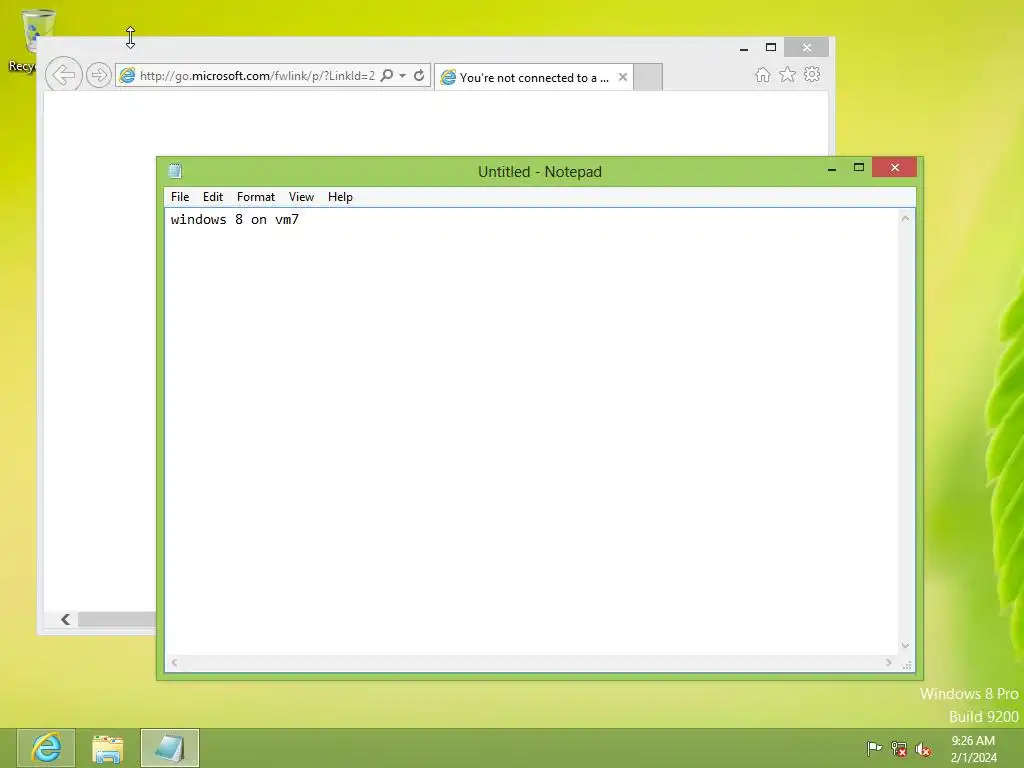Click Notepad vertical scrollbar down arrow
This screenshot has height=768, width=1024.
coord(905,645)
